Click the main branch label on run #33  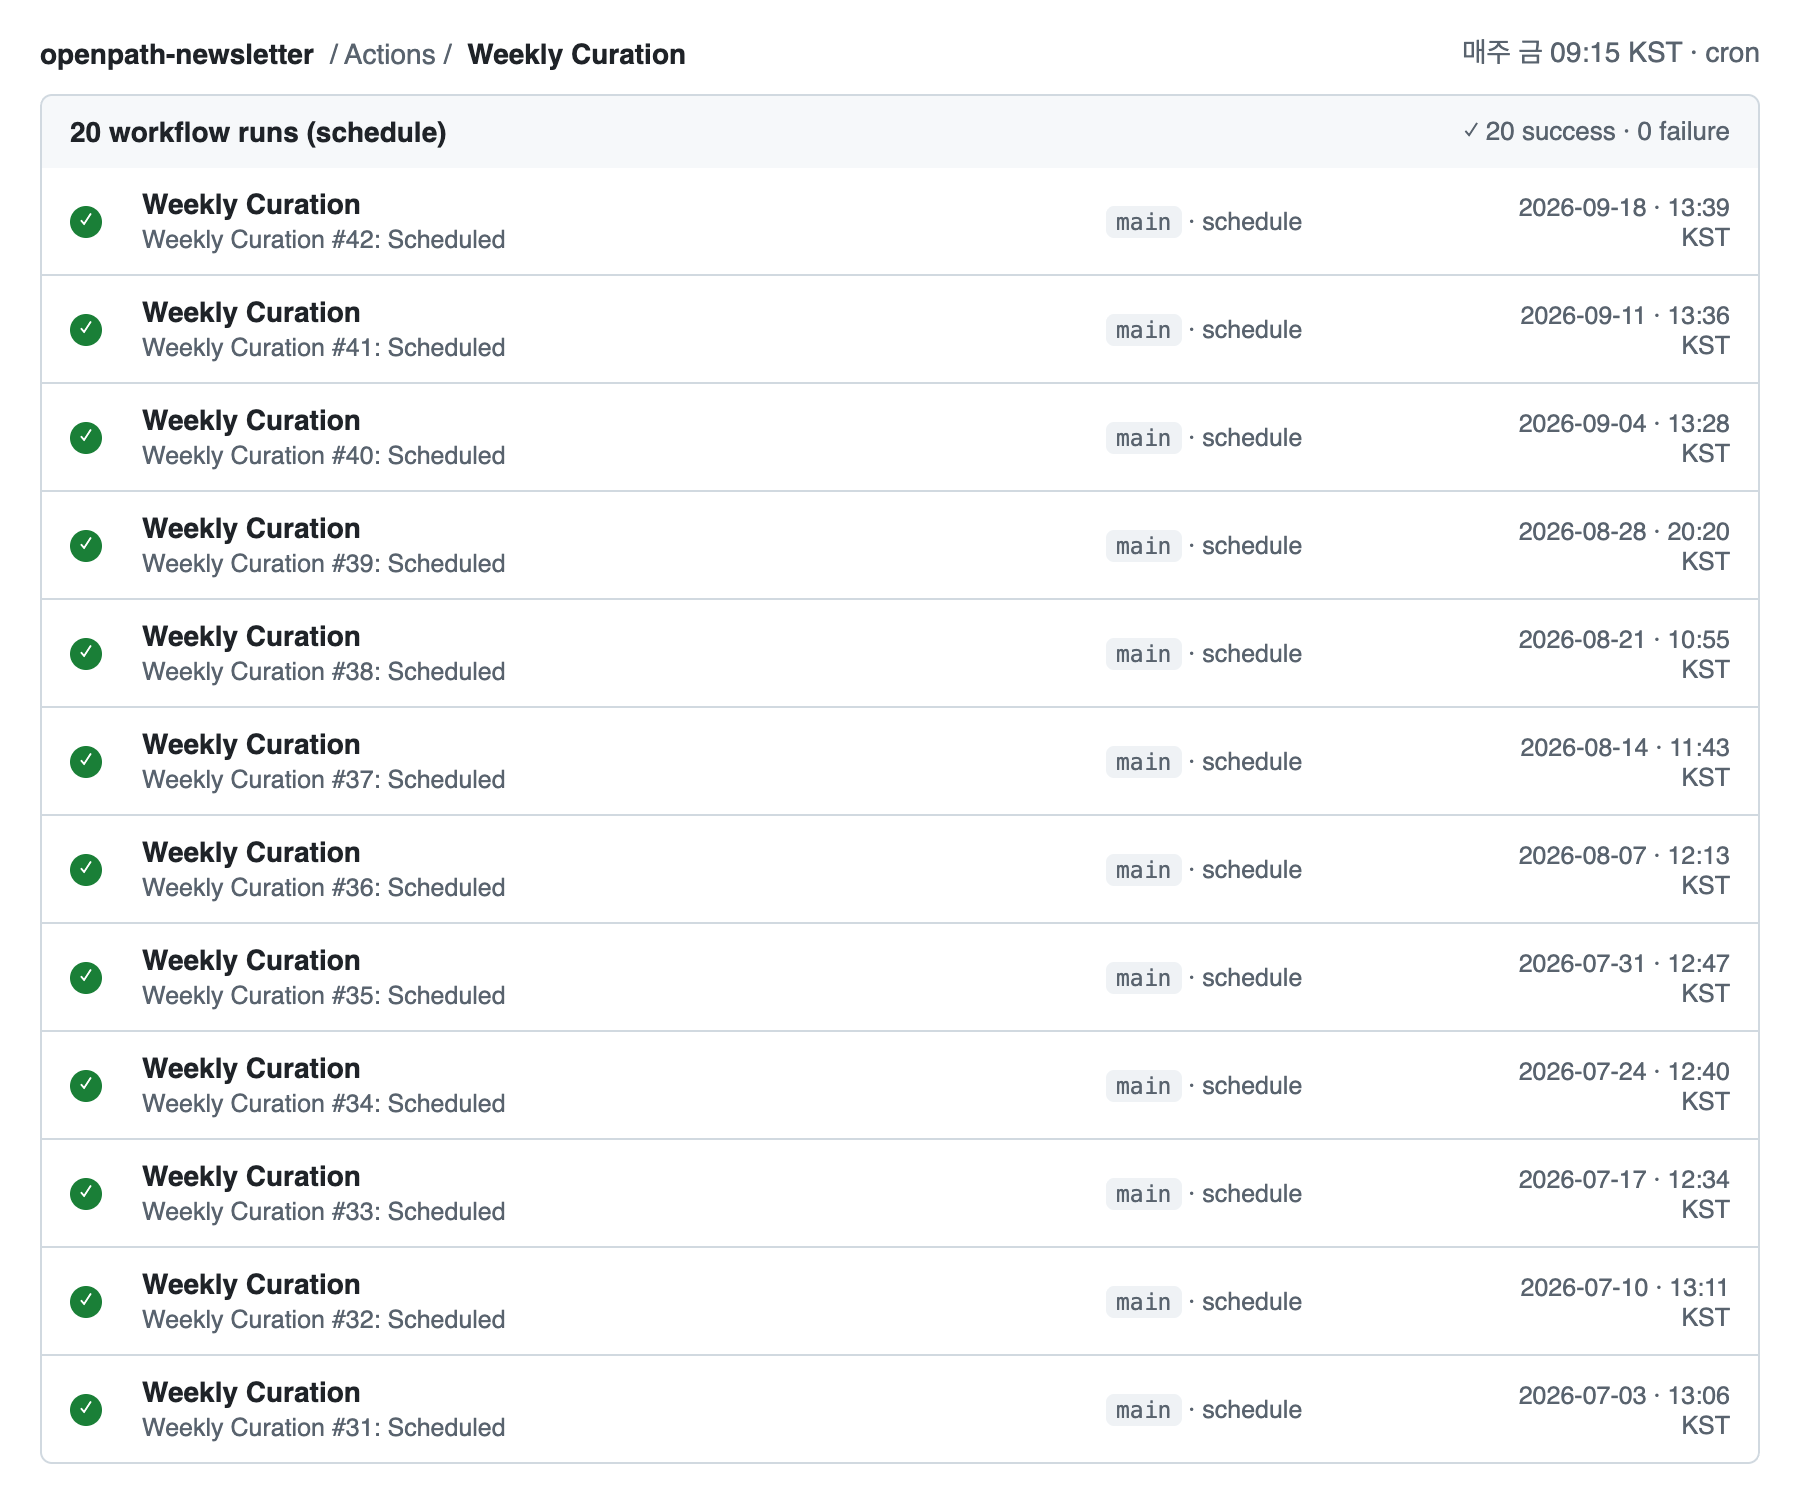pos(1143,1194)
